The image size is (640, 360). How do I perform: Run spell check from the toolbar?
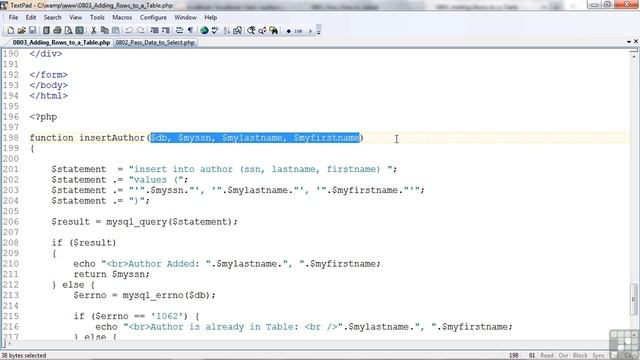click(x=215, y=31)
